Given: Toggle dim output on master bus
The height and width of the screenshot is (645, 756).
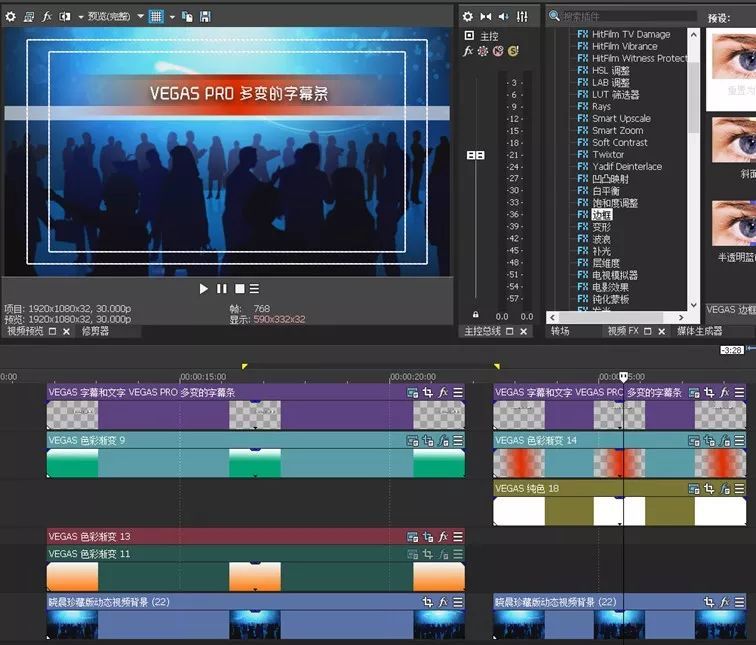Looking at the screenshot, I should (x=504, y=17).
